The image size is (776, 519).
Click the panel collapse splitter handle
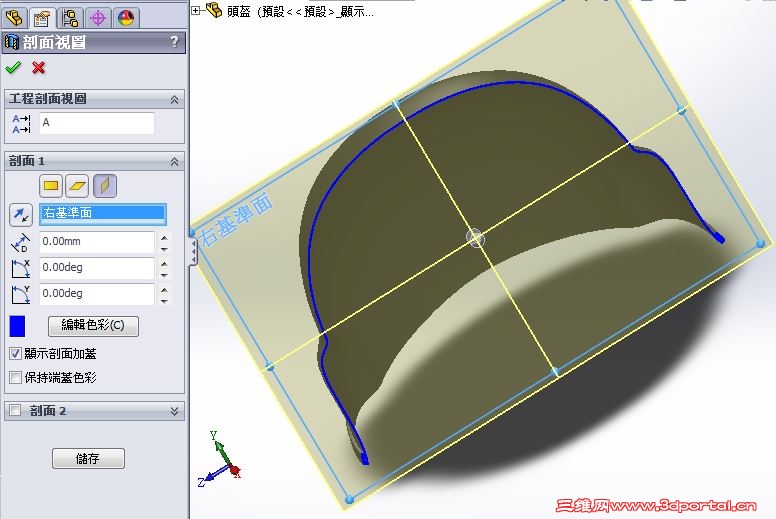click(193, 252)
